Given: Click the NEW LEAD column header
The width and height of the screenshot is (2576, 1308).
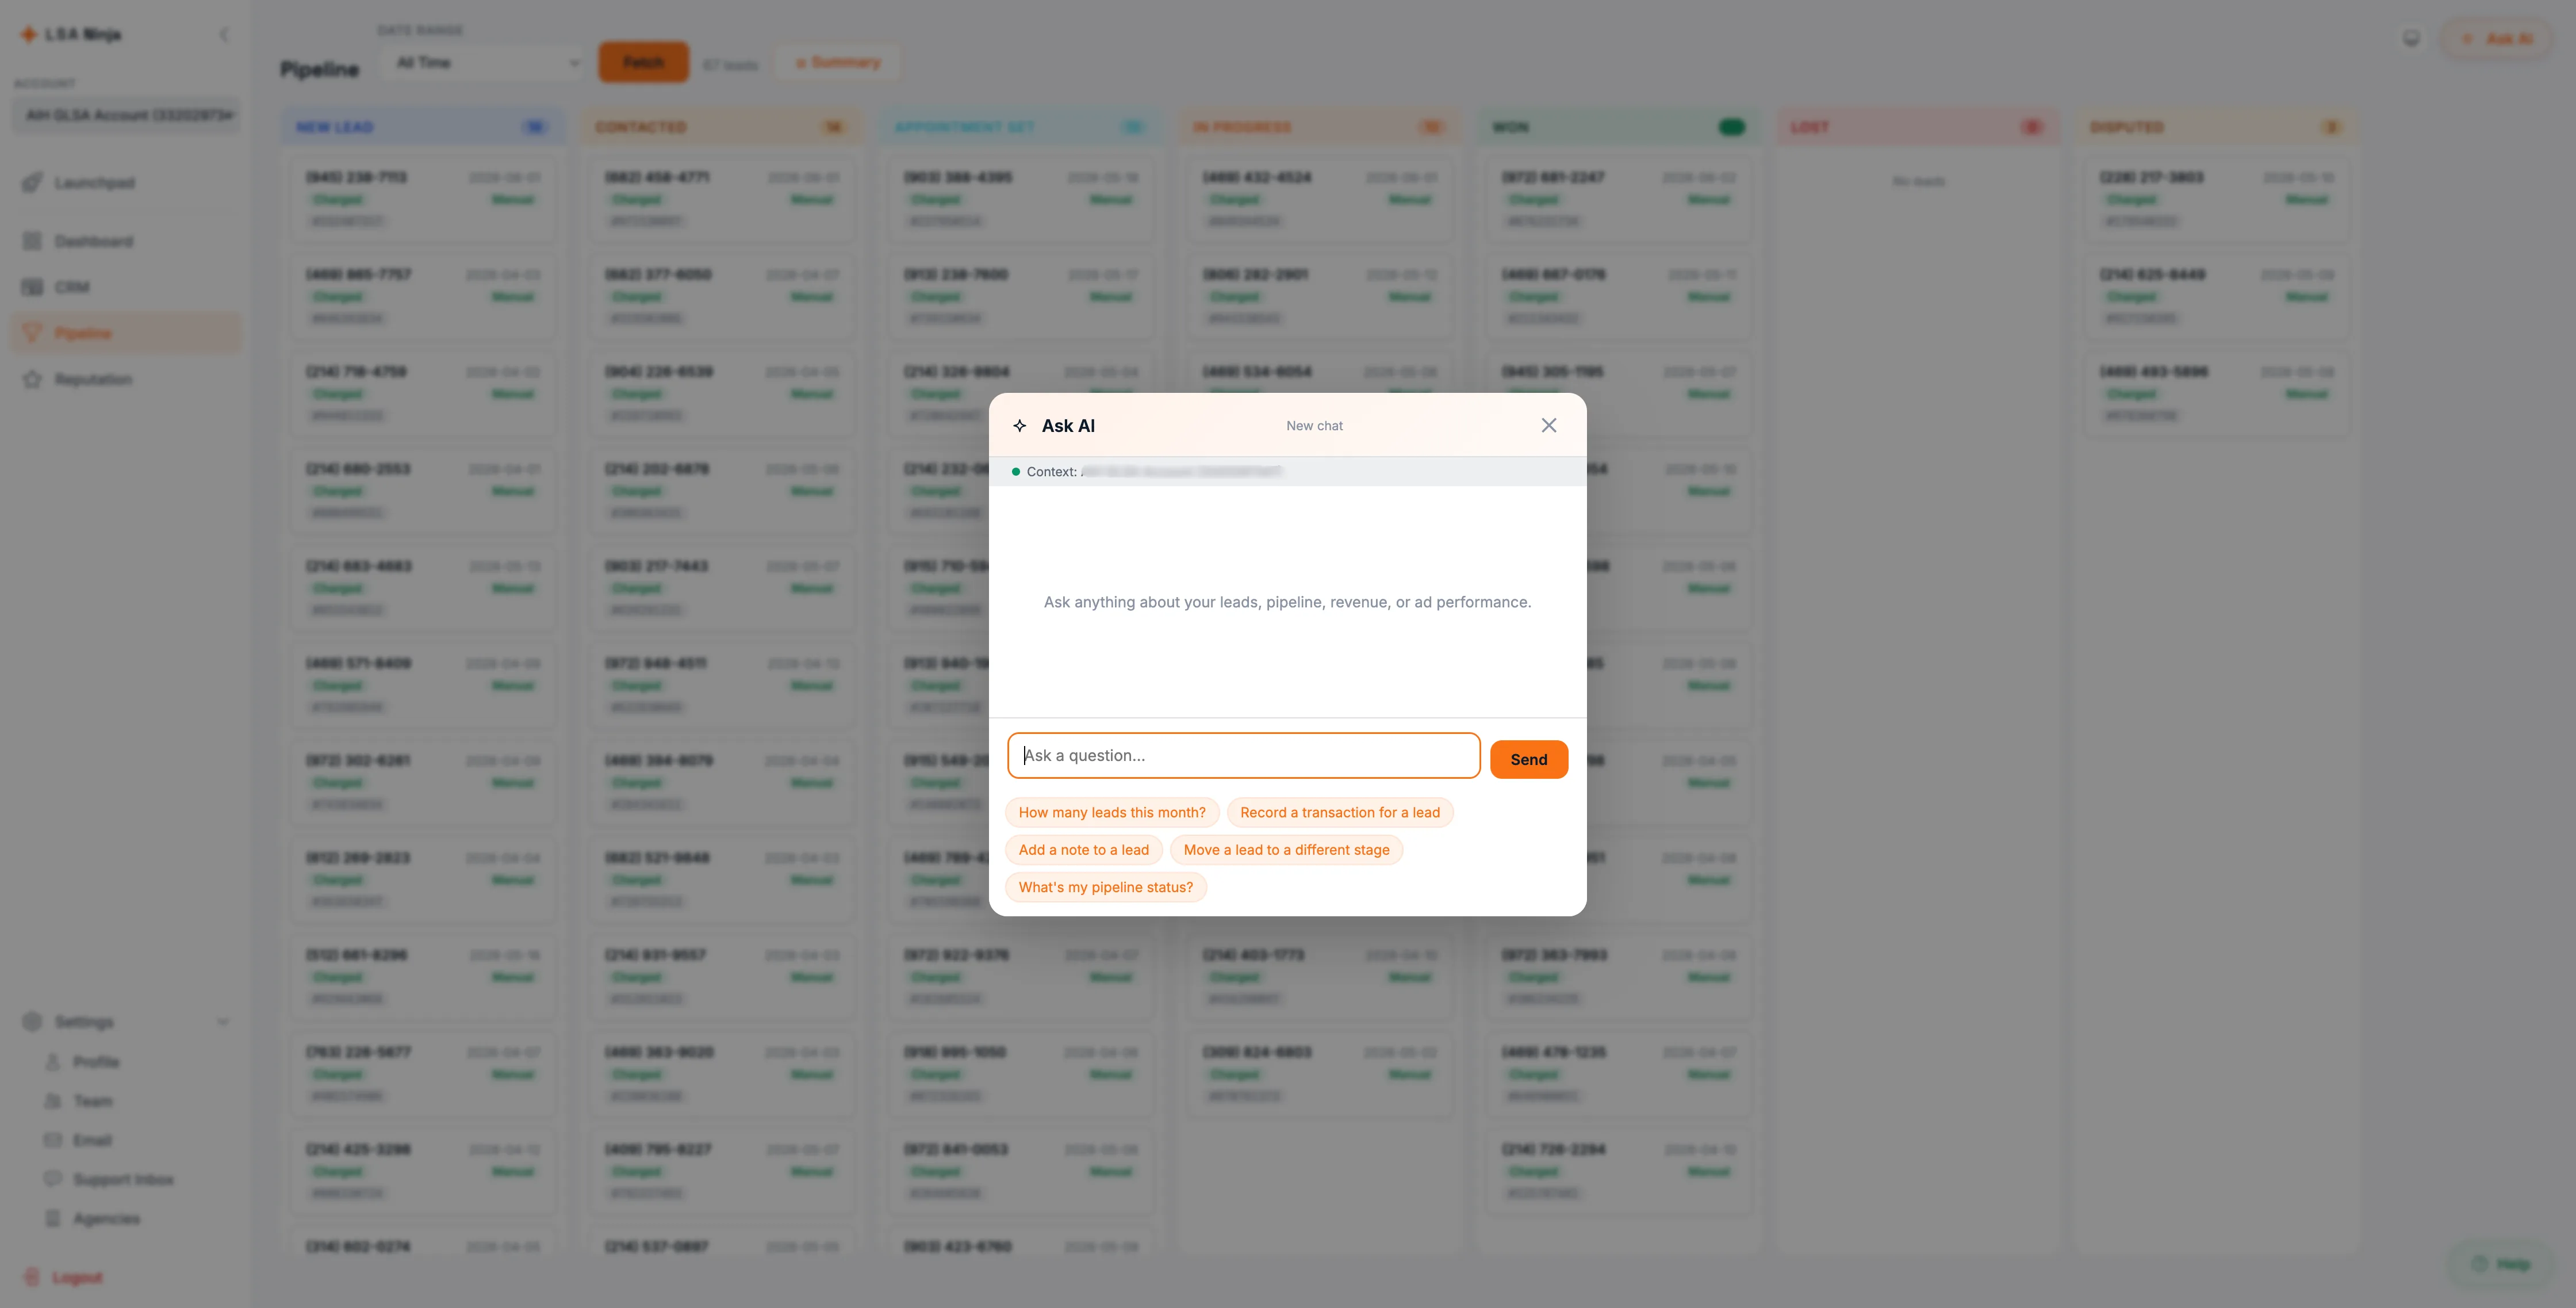Looking at the screenshot, I should click(x=422, y=127).
